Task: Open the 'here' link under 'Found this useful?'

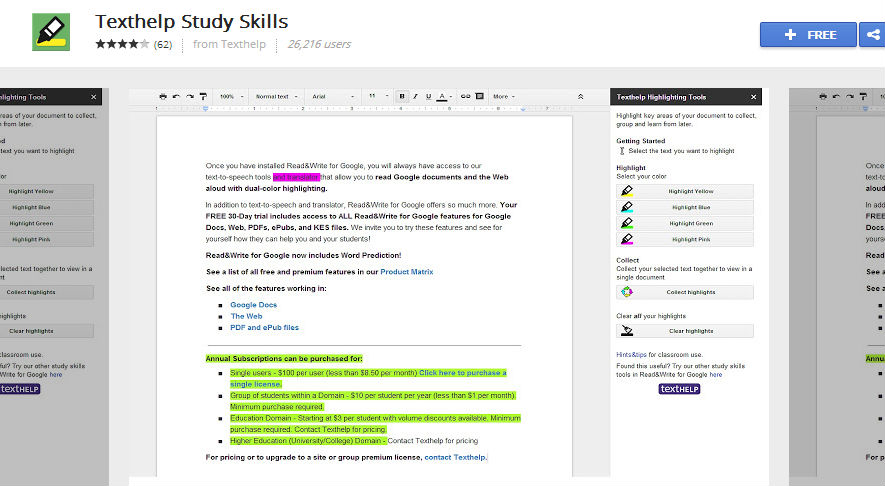Action: [x=716, y=374]
